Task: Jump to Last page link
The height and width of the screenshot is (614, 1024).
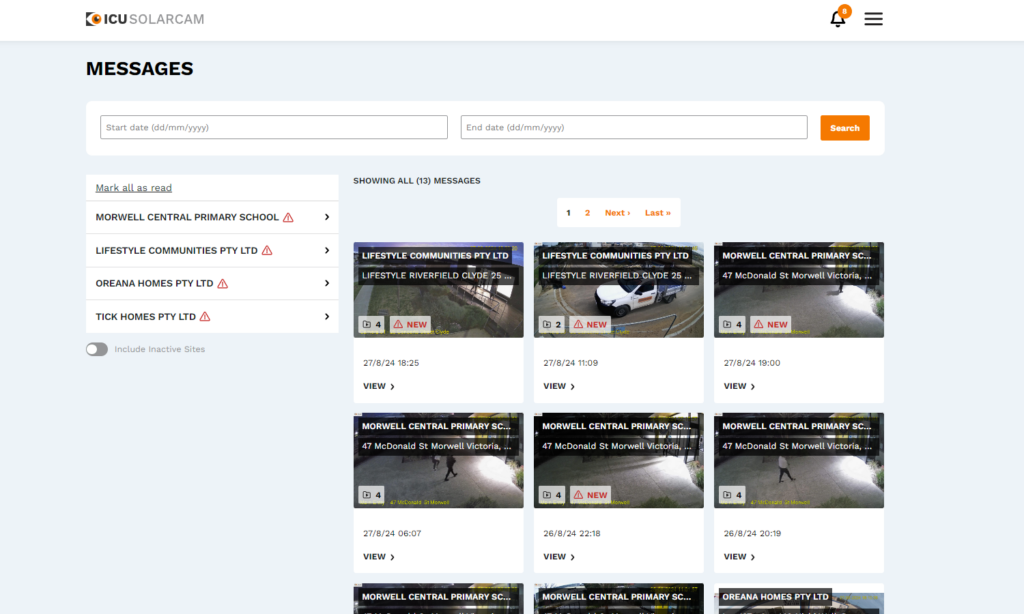Action: point(658,213)
